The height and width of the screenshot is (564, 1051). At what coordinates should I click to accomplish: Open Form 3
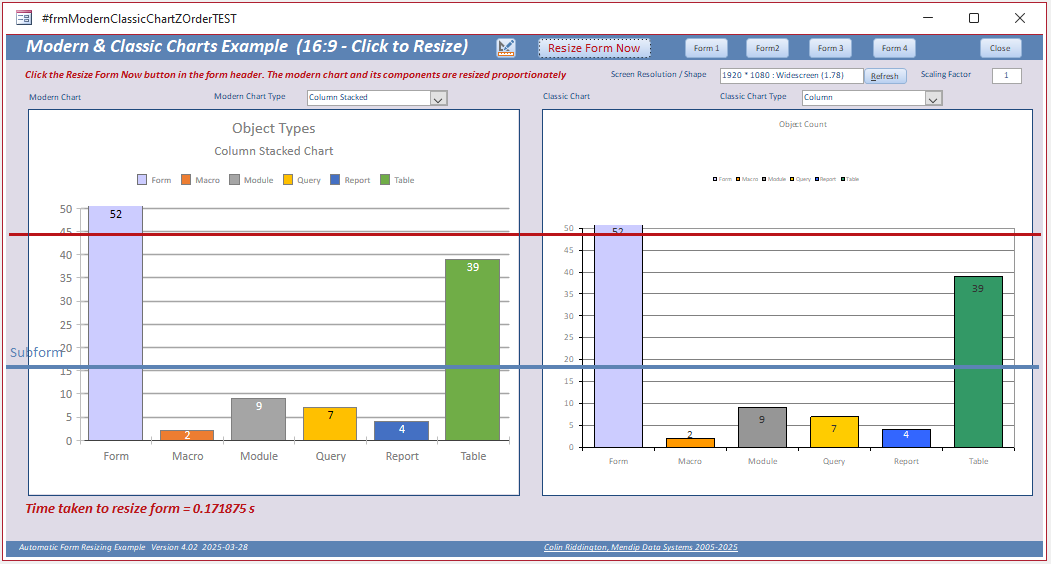tap(830, 48)
